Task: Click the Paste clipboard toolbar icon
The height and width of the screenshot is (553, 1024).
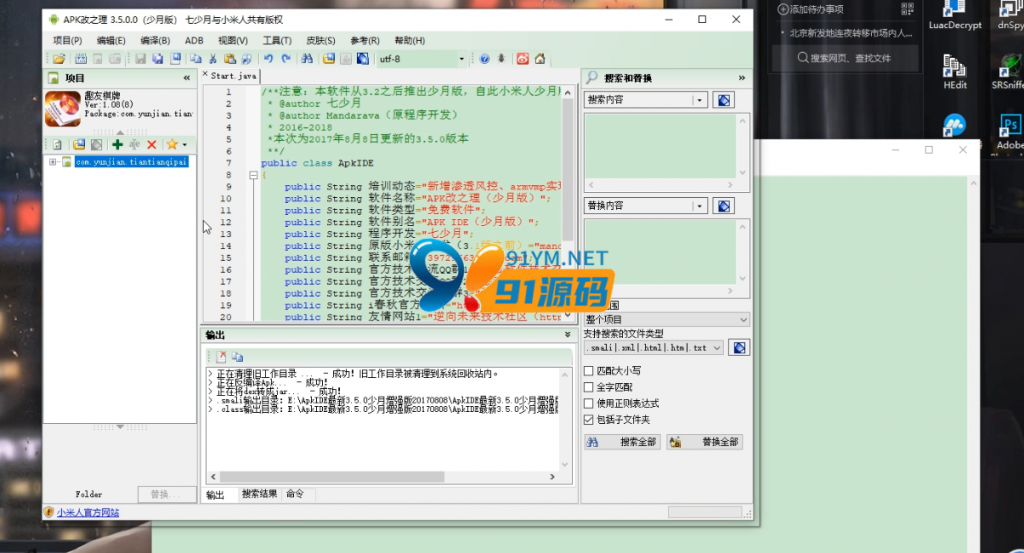Action: coord(230,59)
